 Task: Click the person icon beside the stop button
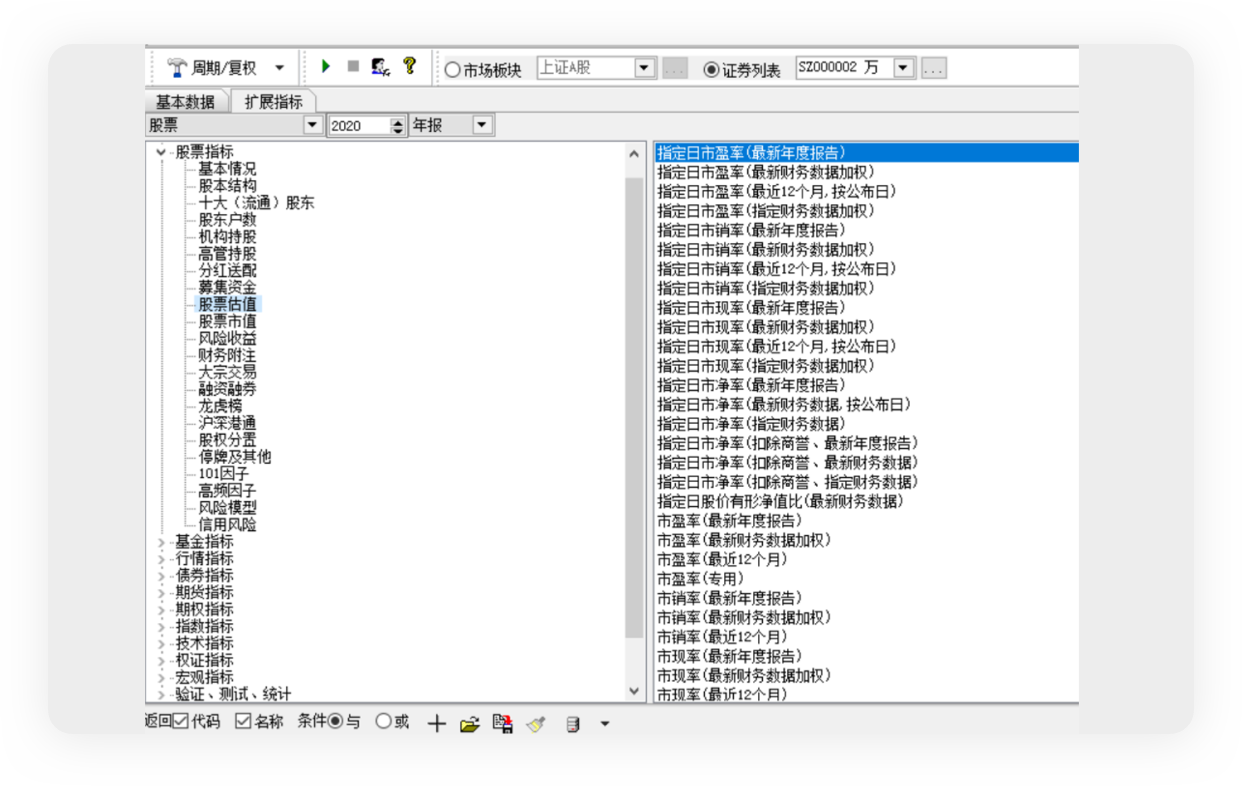380,67
